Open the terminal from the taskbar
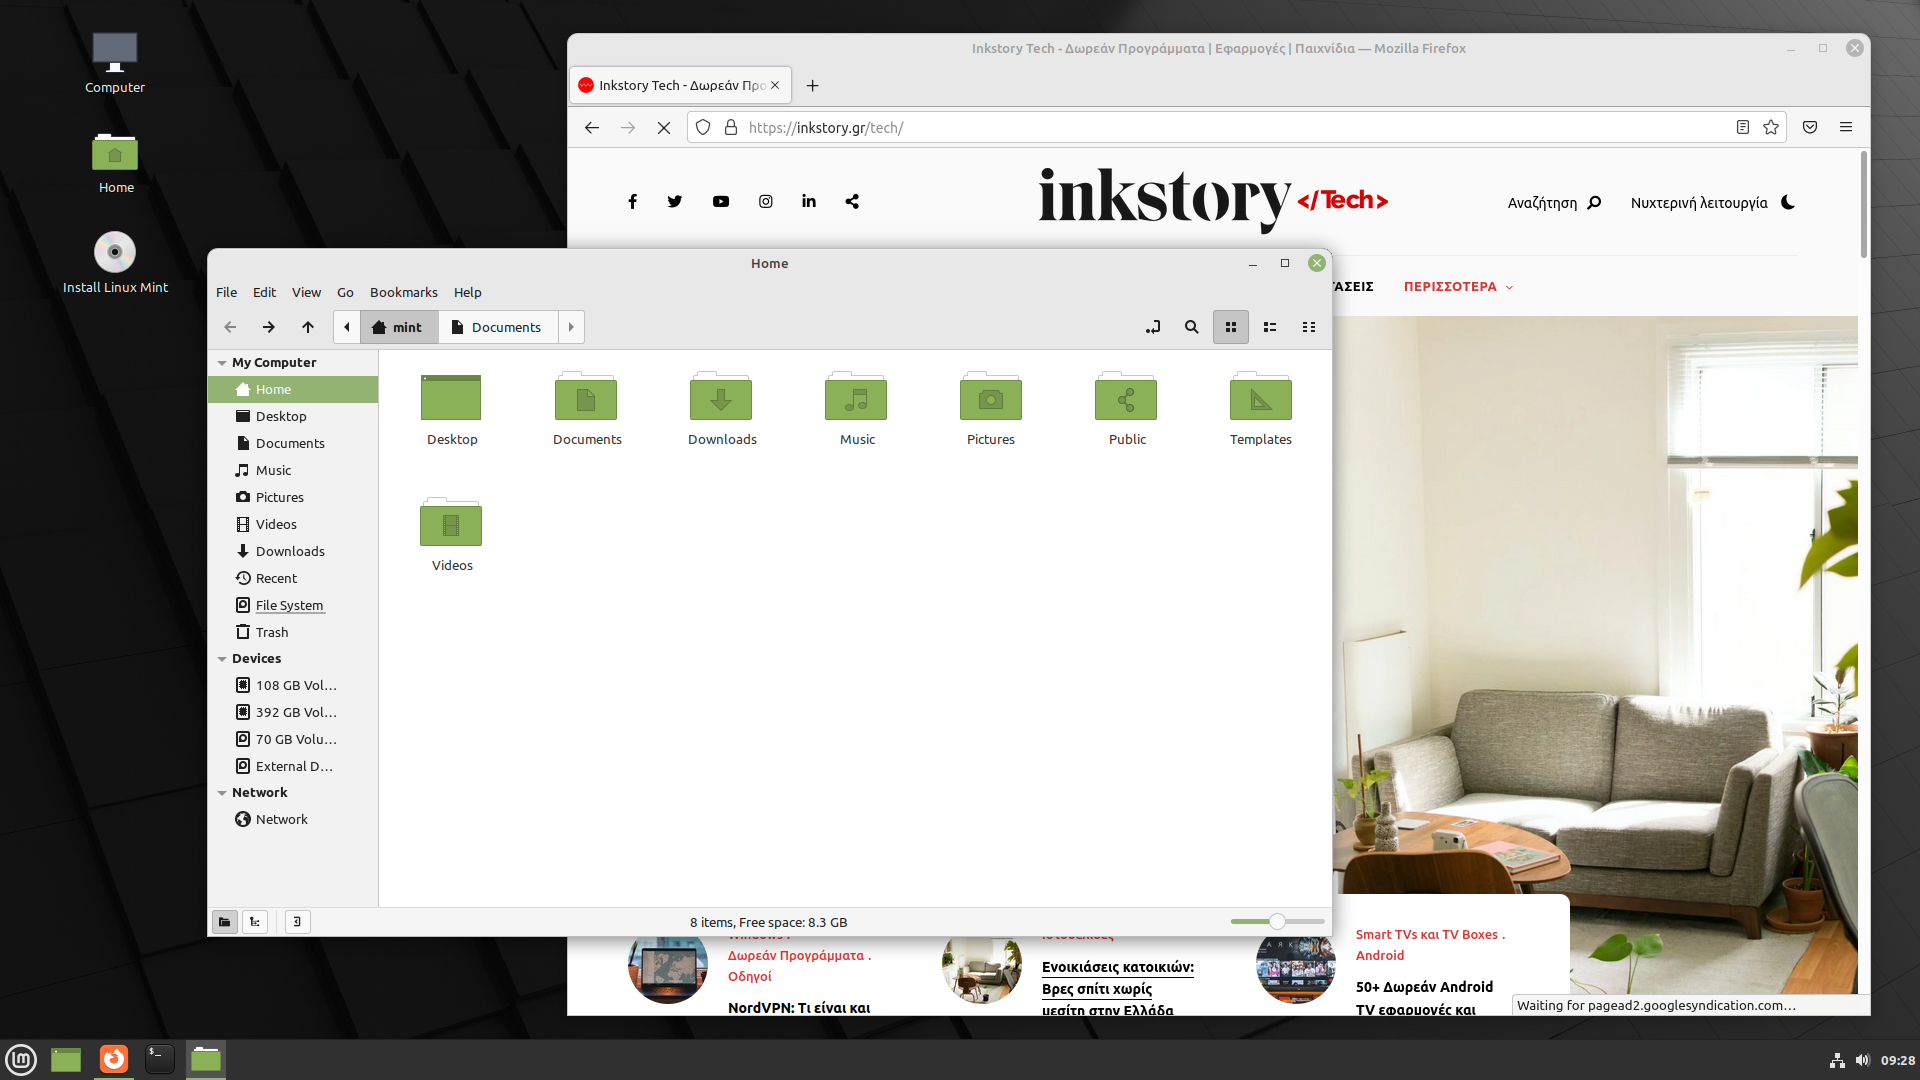 pyautogui.click(x=159, y=1059)
